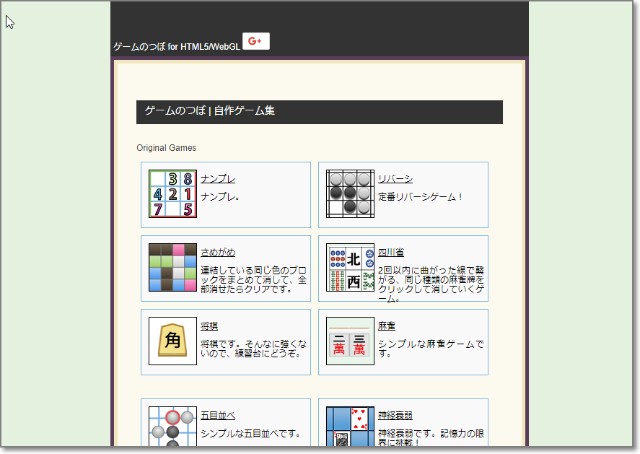Launch the 五目並べ game link
Screen dimensions: 640x454
(218, 415)
